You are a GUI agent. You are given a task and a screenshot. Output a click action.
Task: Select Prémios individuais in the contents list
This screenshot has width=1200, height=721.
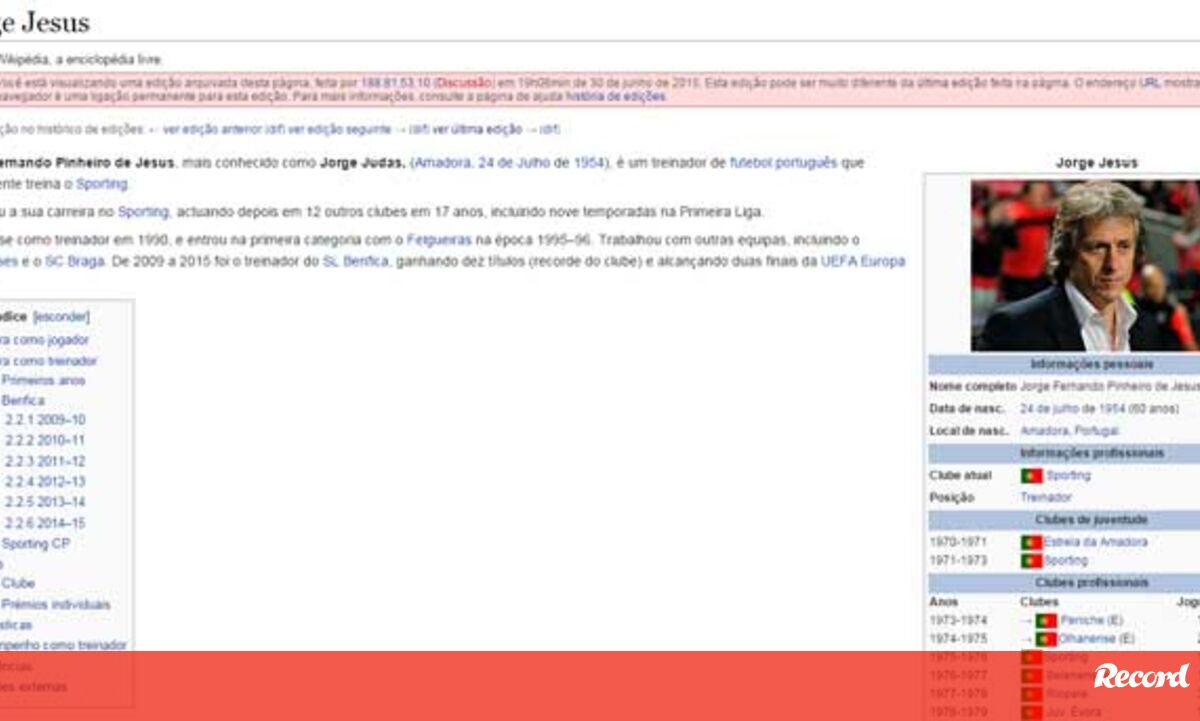tap(55, 605)
